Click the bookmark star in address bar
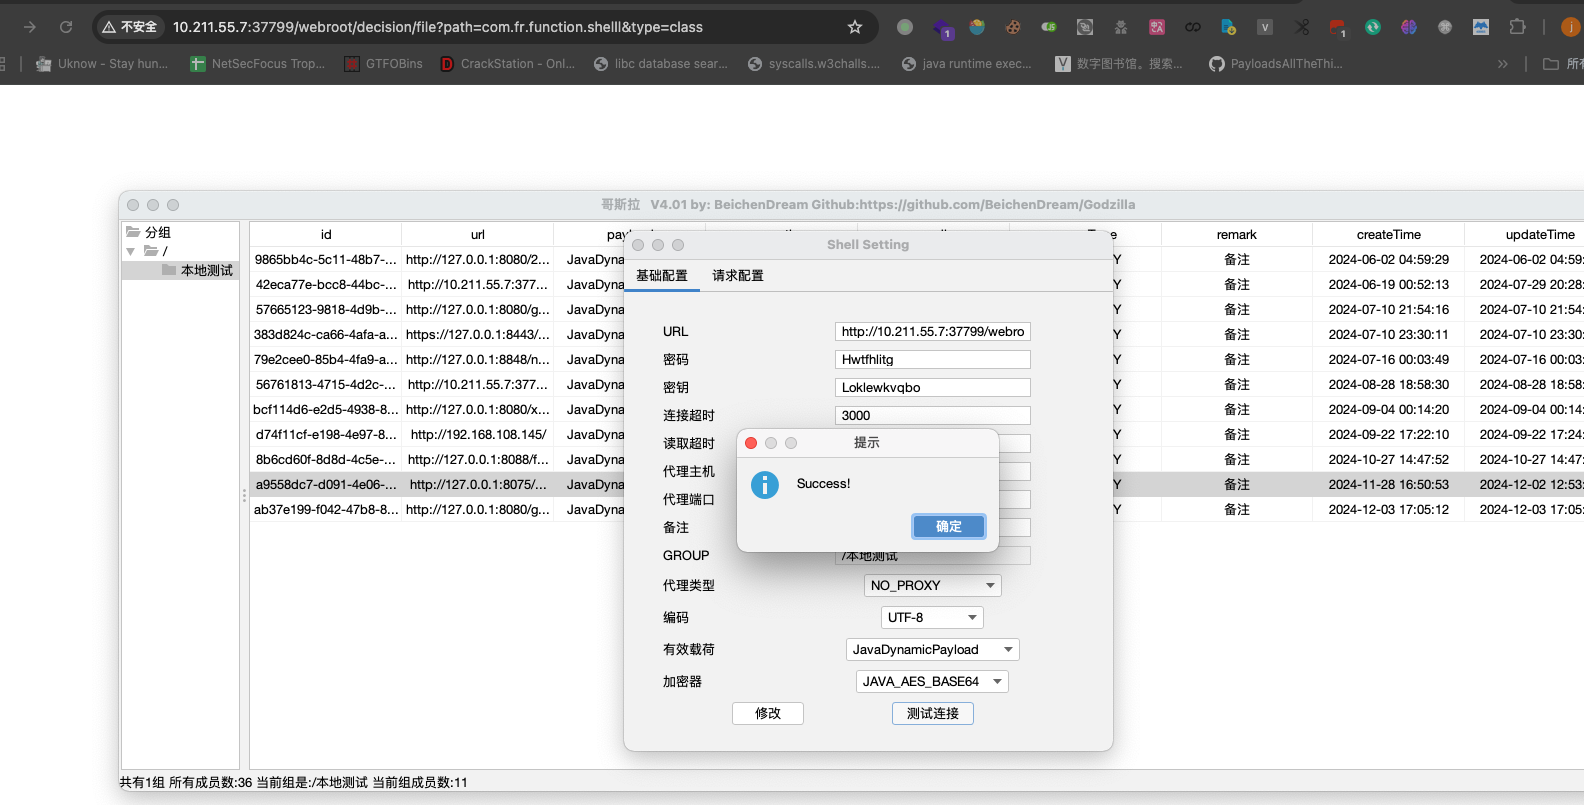The width and height of the screenshot is (1584, 805). pyautogui.click(x=854, y=27)
